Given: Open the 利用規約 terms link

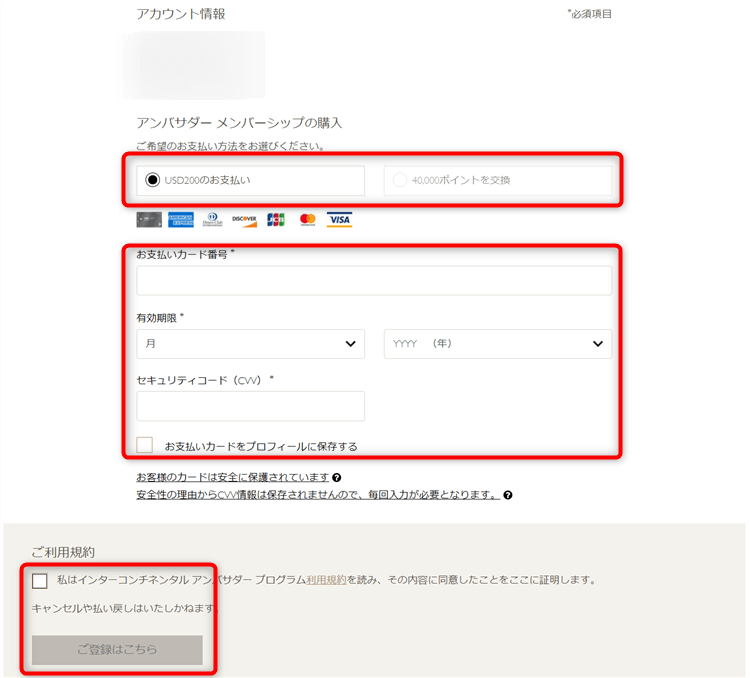Looking at the screenshot, I should [x=326, y=579].
